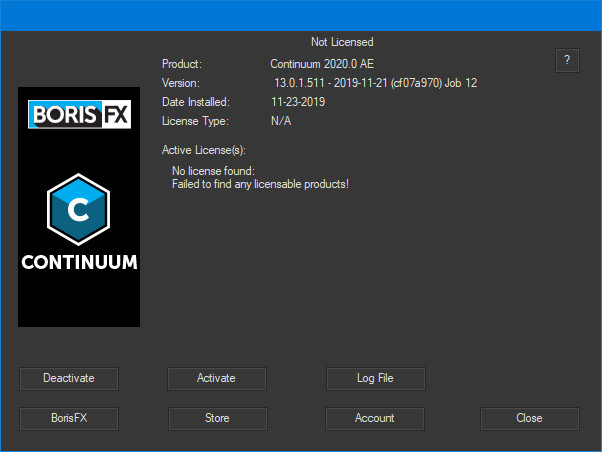Open help with the question mark button
This screenshot has width=602, height=452.
[567, 60]
